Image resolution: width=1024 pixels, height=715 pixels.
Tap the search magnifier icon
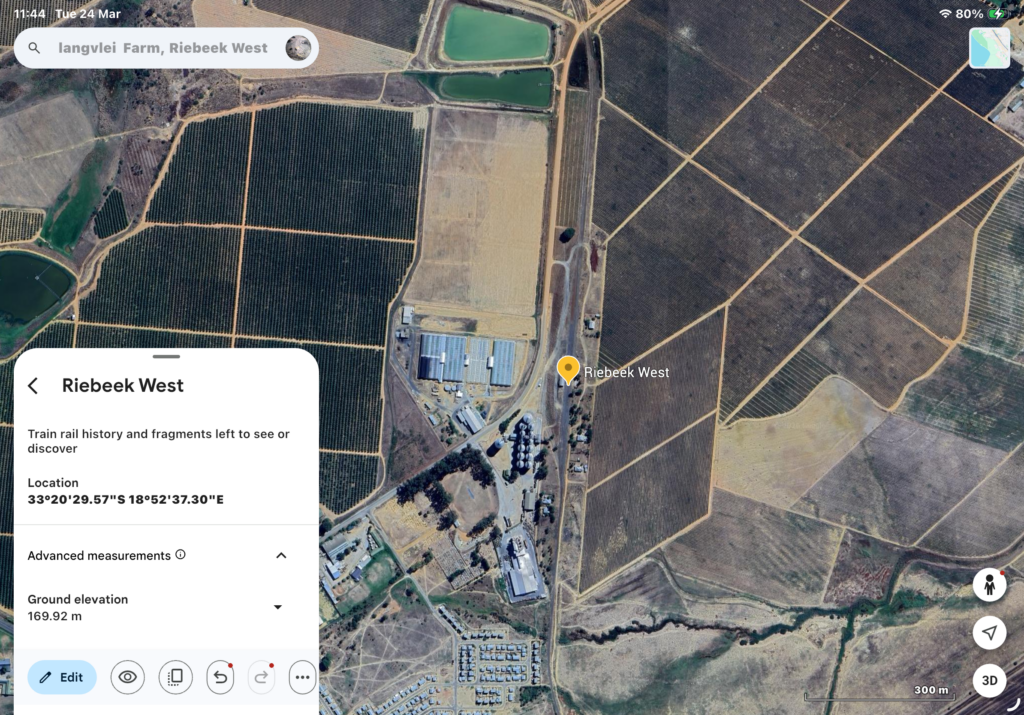35,48
